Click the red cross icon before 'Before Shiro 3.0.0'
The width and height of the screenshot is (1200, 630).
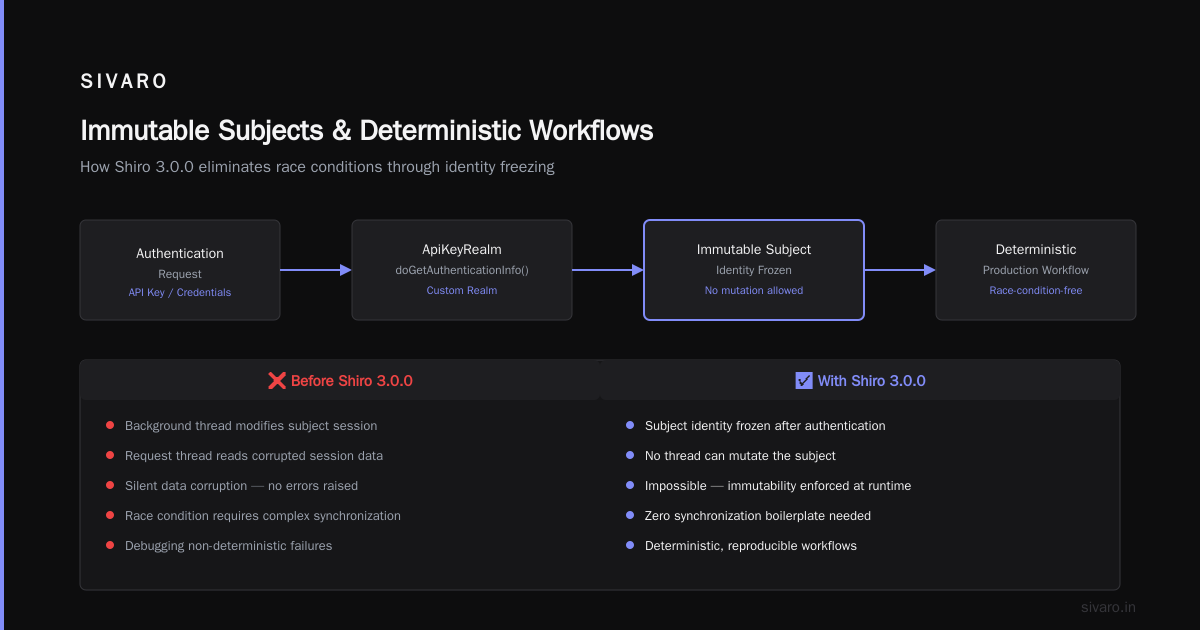coord(277,381)
